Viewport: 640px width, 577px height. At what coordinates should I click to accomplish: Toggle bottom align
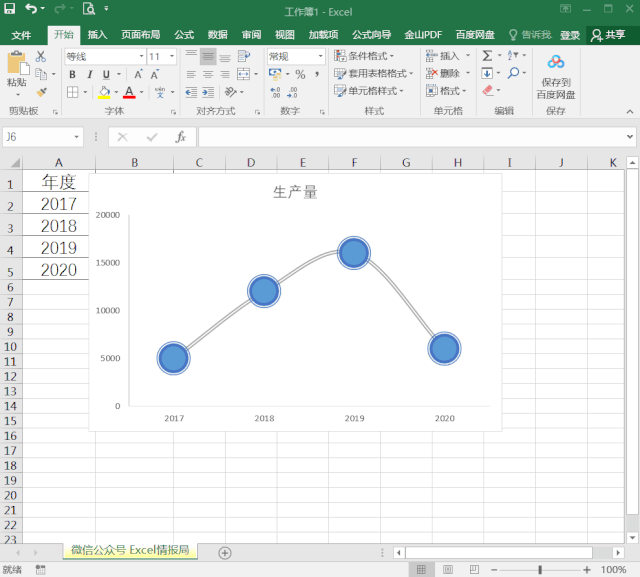(x=225, y=56)
